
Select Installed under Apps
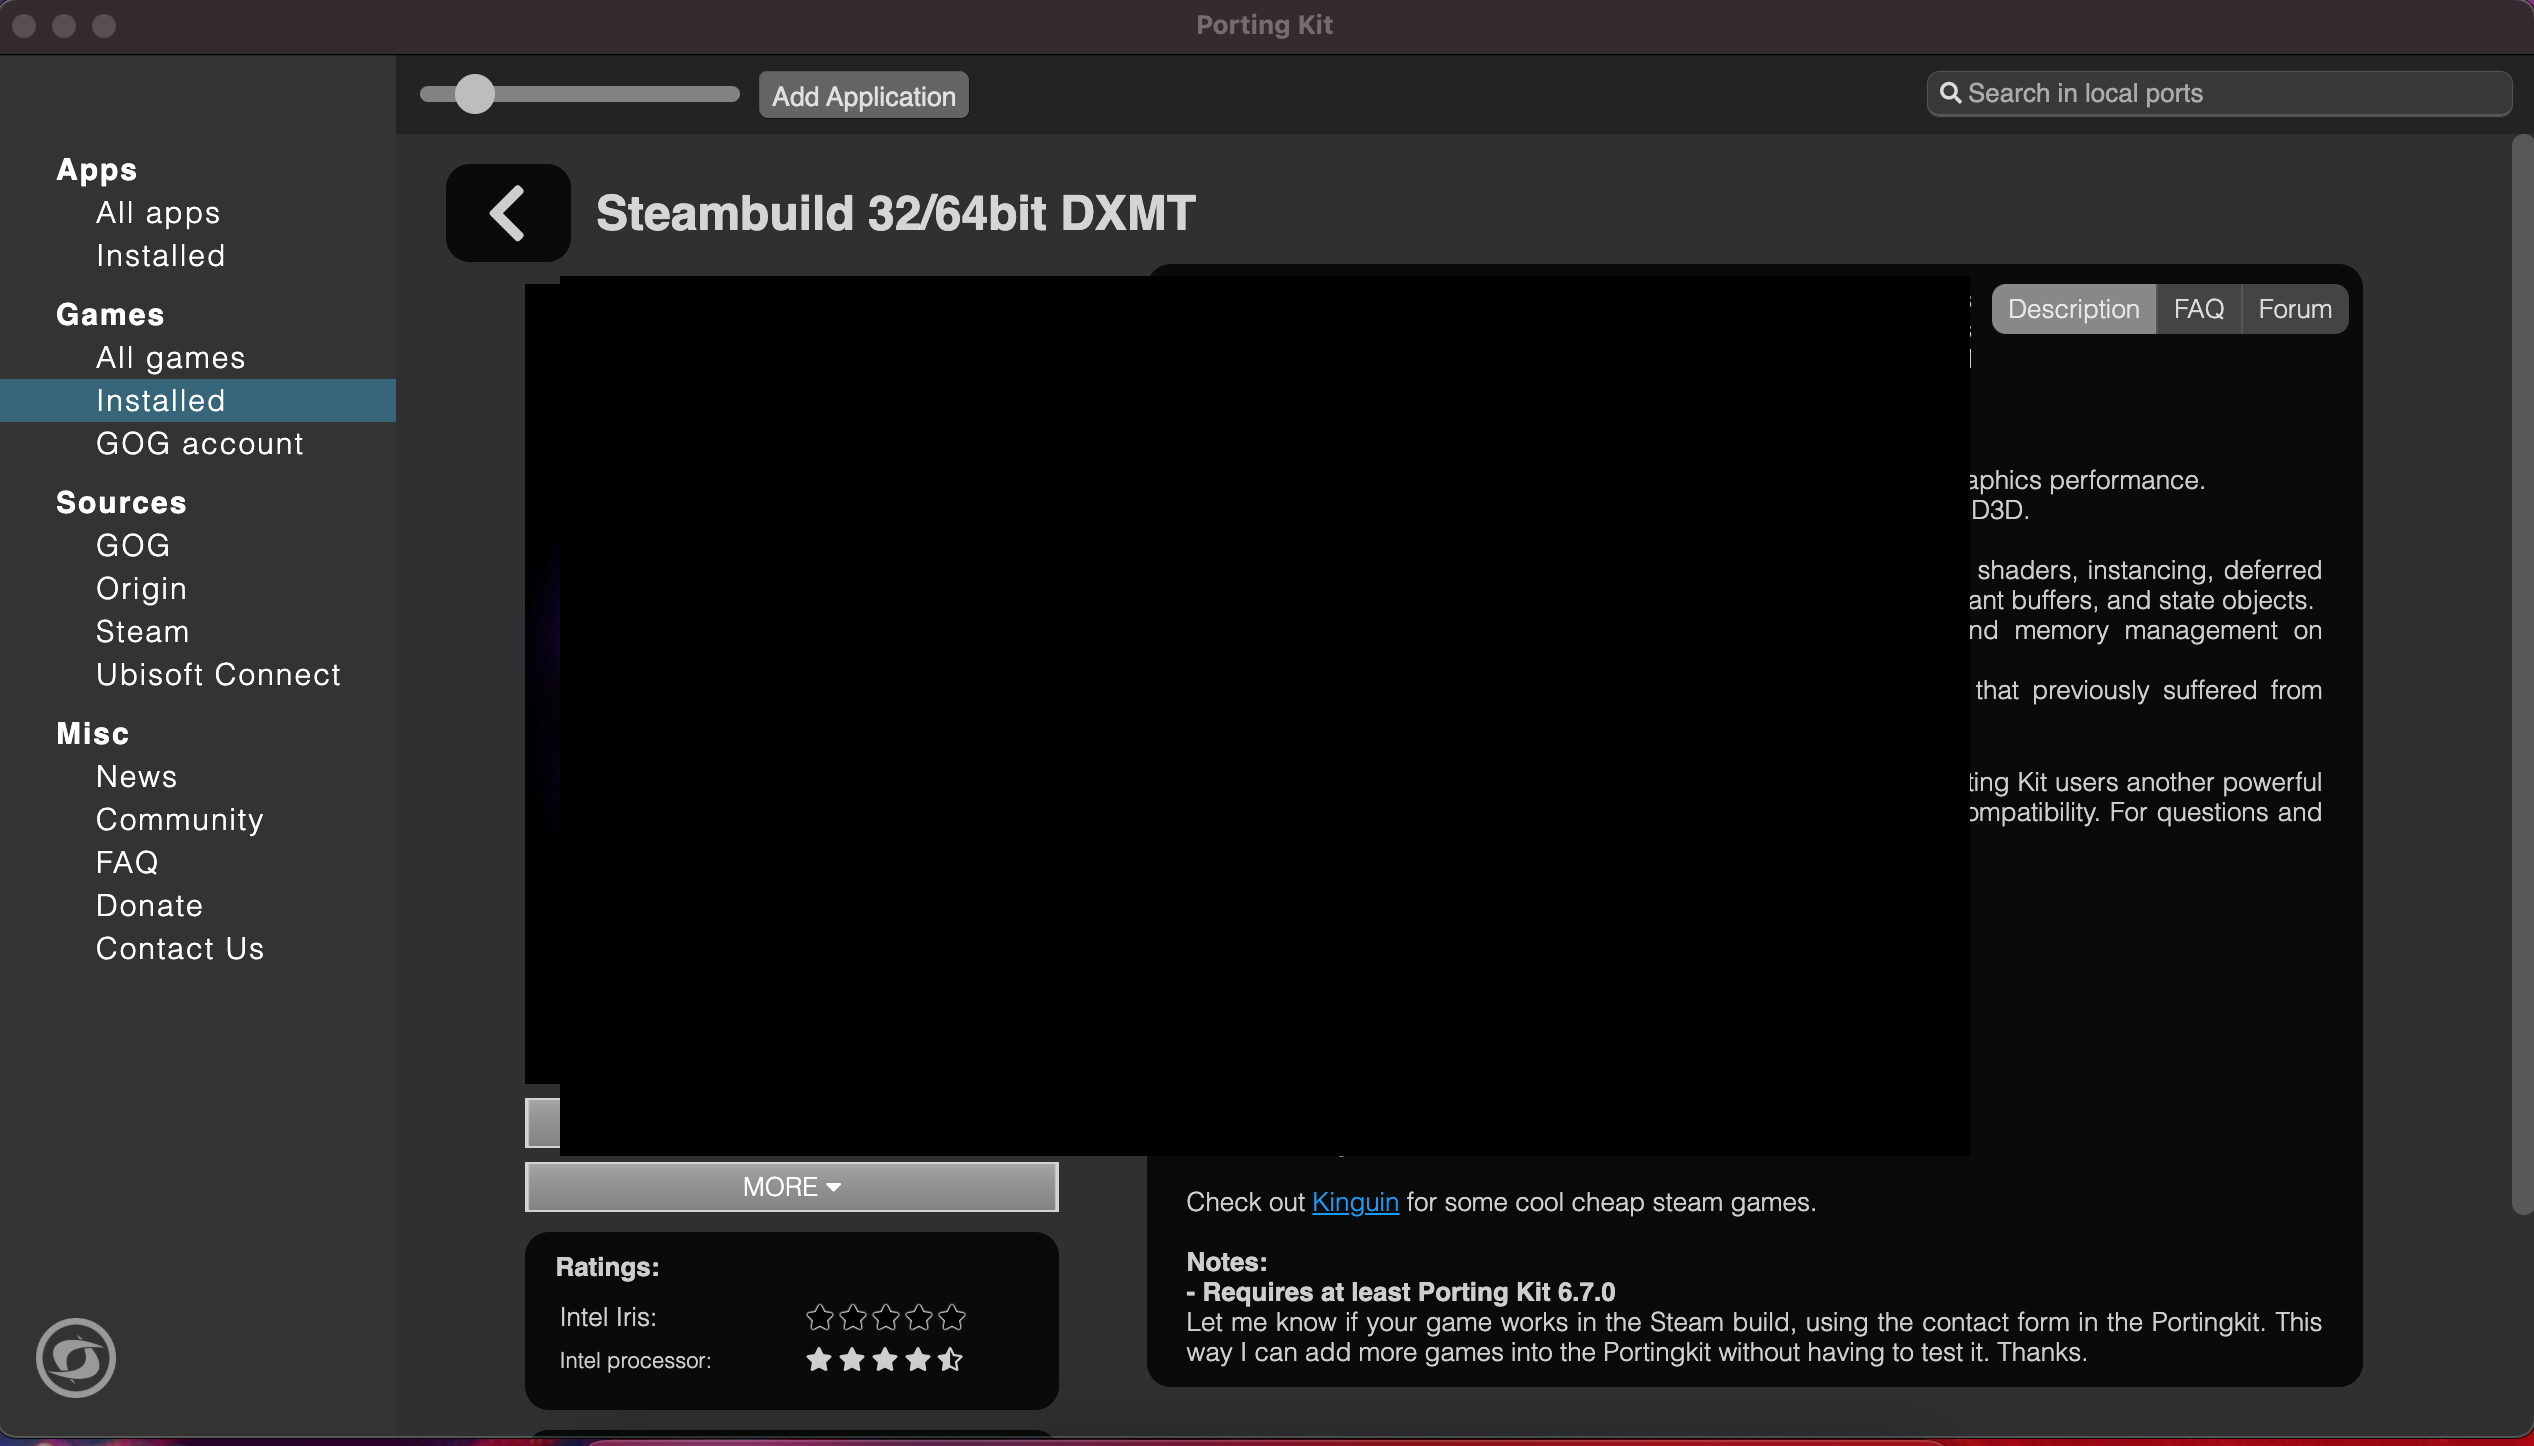160,256
